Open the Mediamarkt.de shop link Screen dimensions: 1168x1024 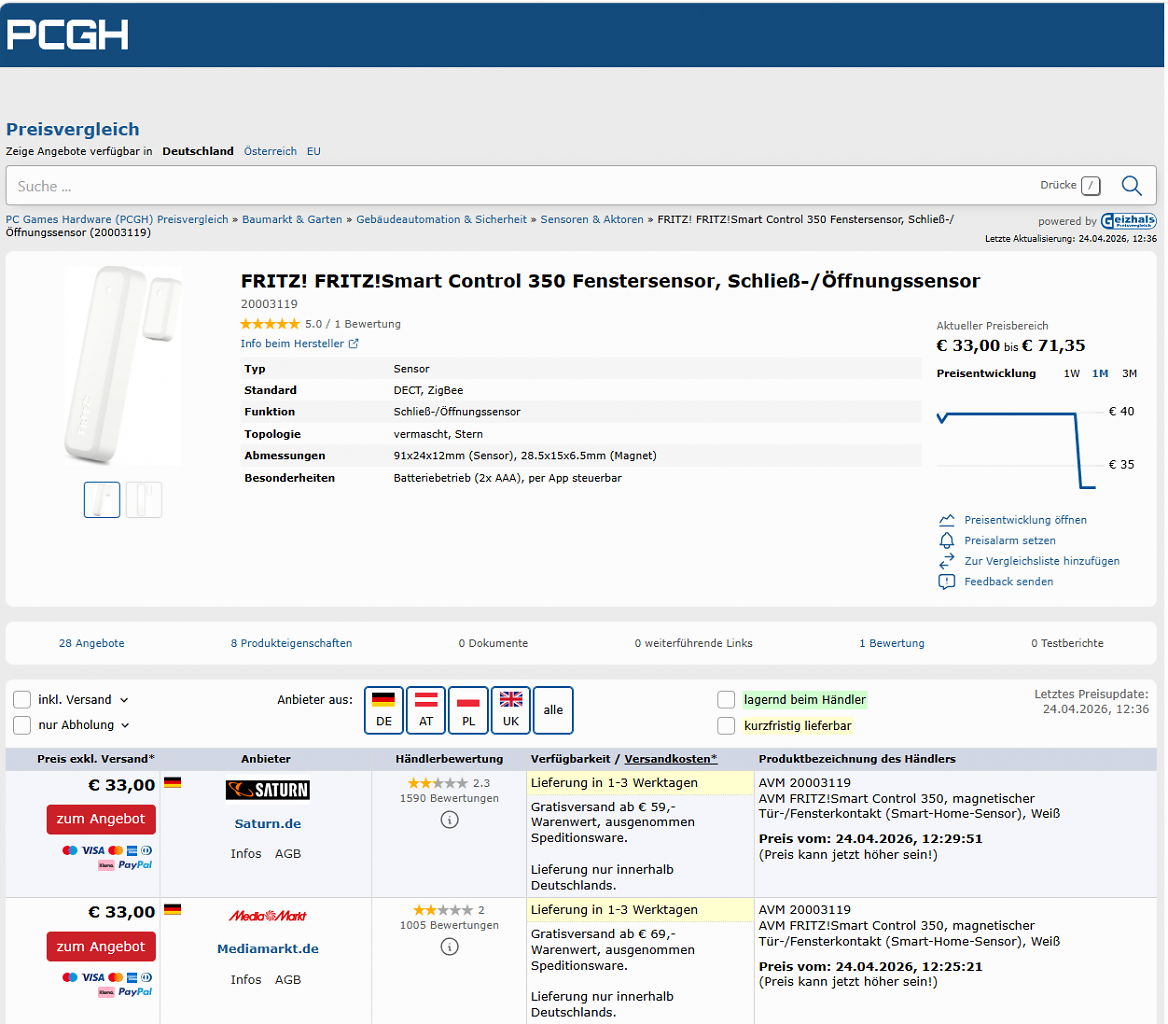click(x=267, y=949)
